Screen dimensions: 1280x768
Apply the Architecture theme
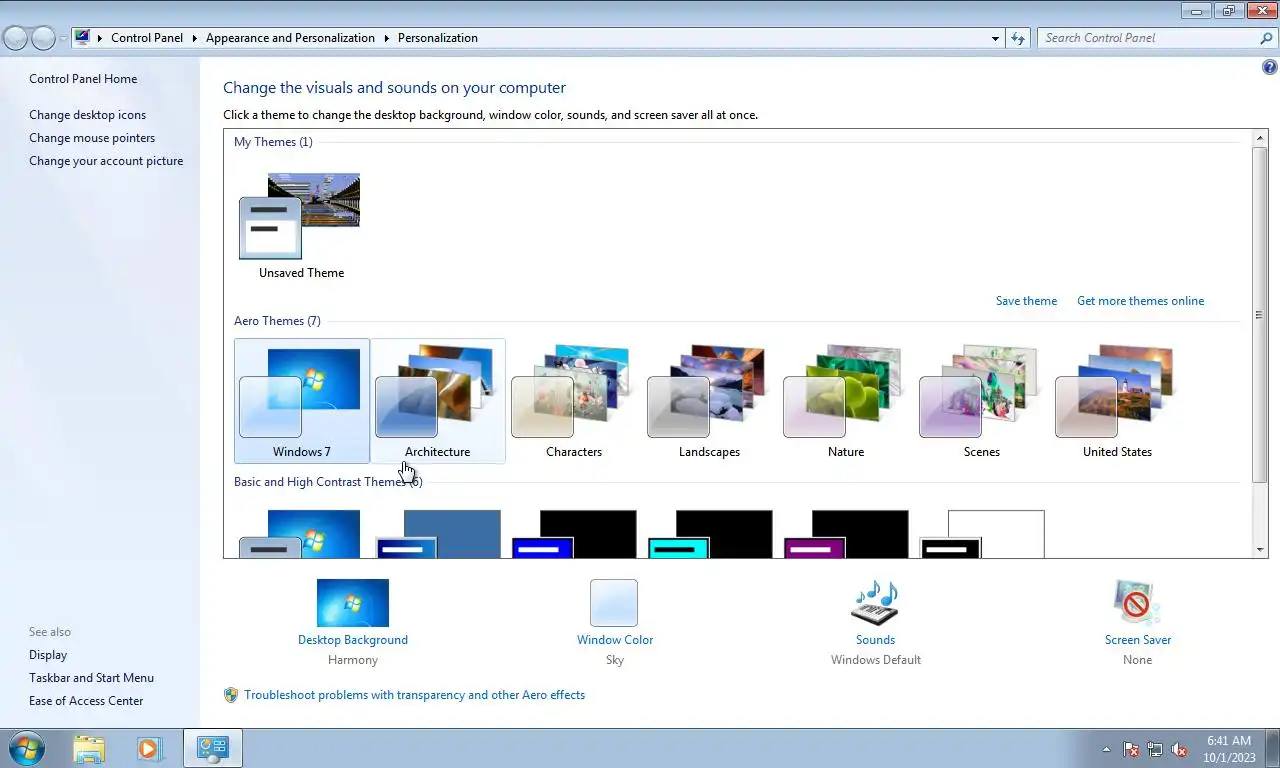point(438,401)
